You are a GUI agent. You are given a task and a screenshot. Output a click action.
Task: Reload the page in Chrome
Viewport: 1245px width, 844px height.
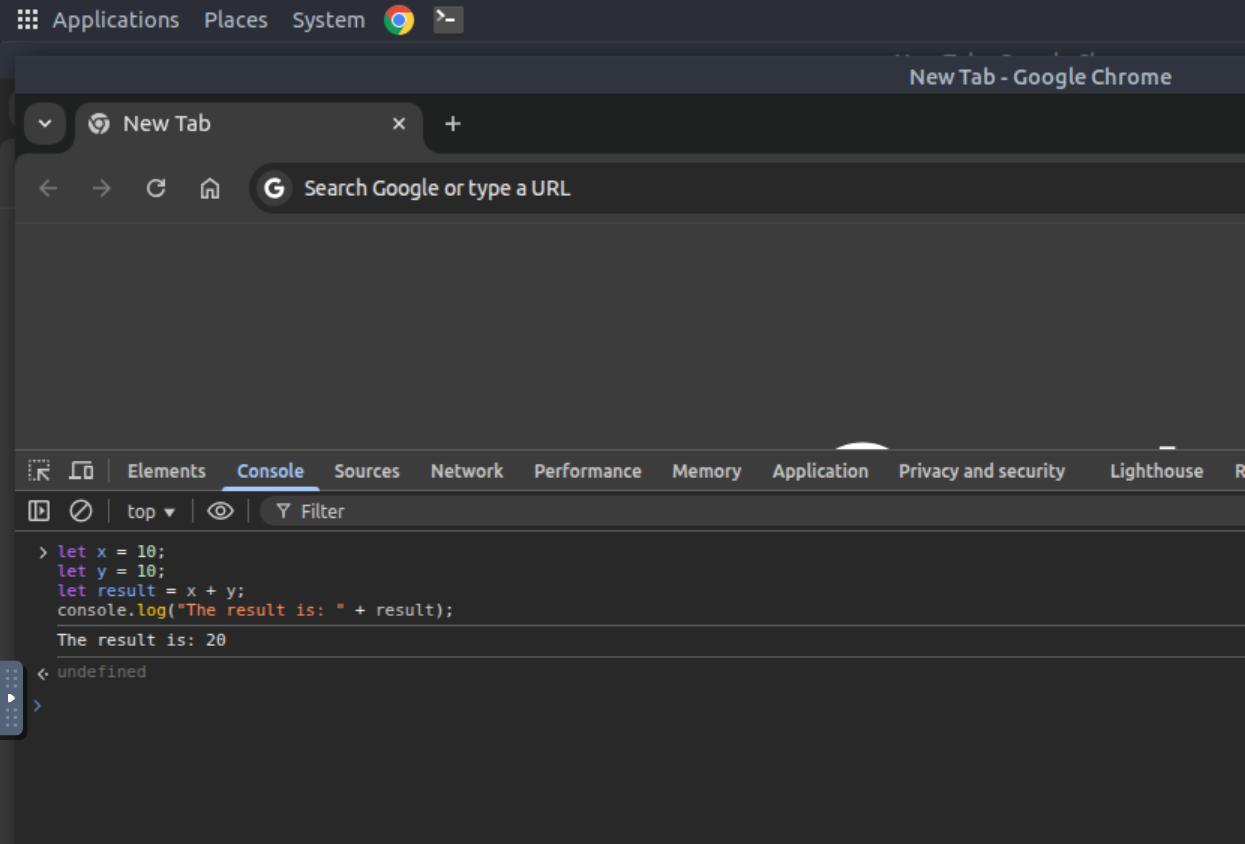click(x=156, y=188)
